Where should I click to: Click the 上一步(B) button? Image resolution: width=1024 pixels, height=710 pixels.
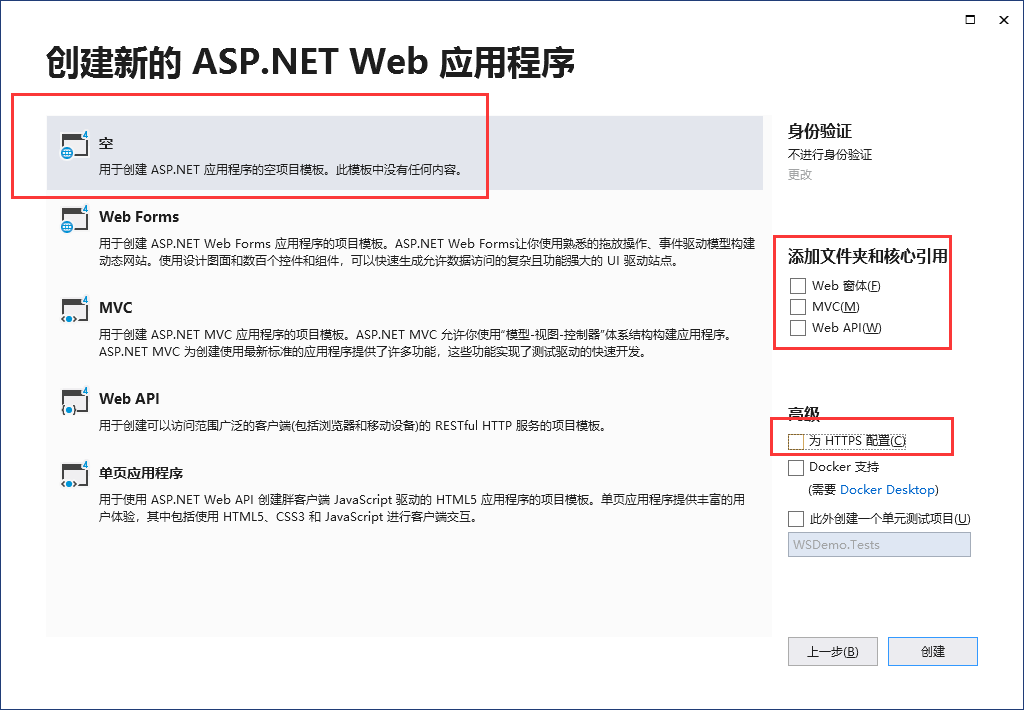[x=831, y=651]
